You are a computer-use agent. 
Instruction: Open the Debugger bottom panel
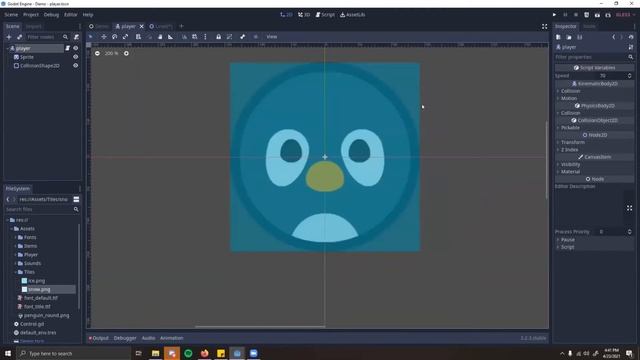[x=125, y=338]
